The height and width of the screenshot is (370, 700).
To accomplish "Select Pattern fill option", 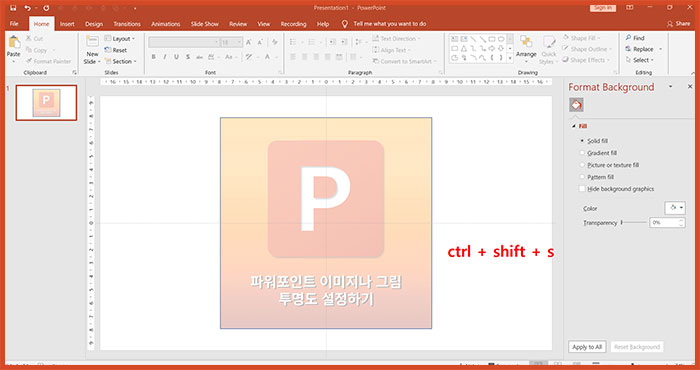I will coord(596,177).
